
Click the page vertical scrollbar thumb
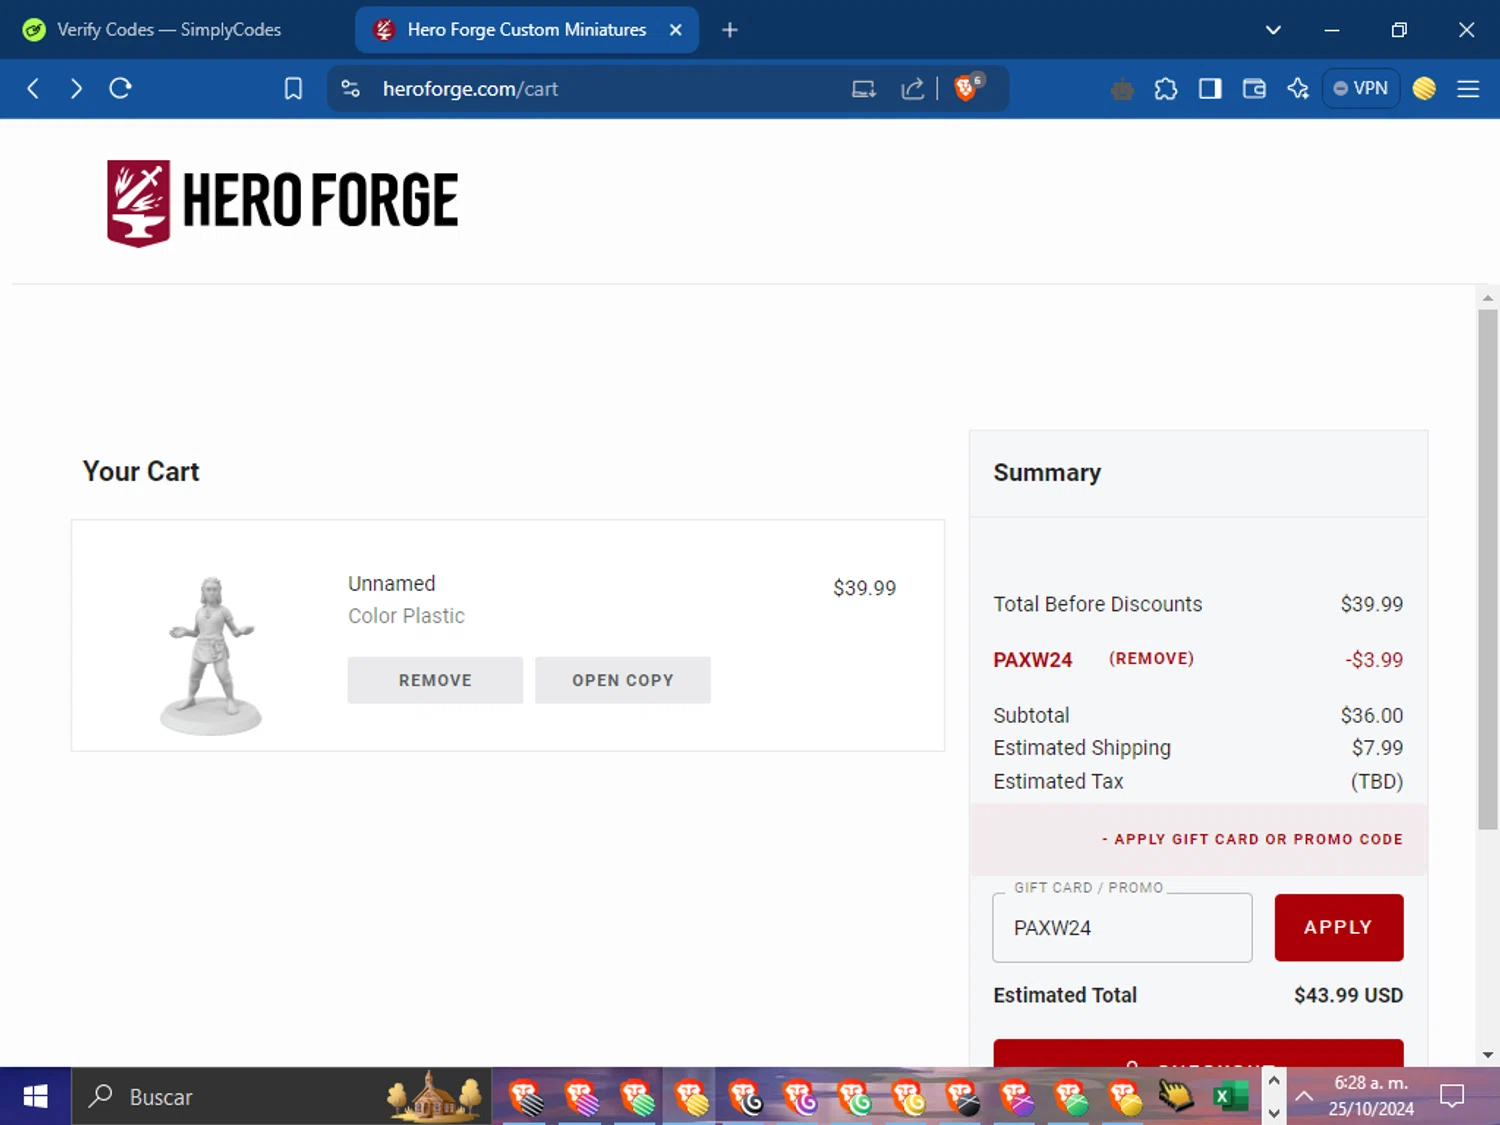click(1488, 569)
